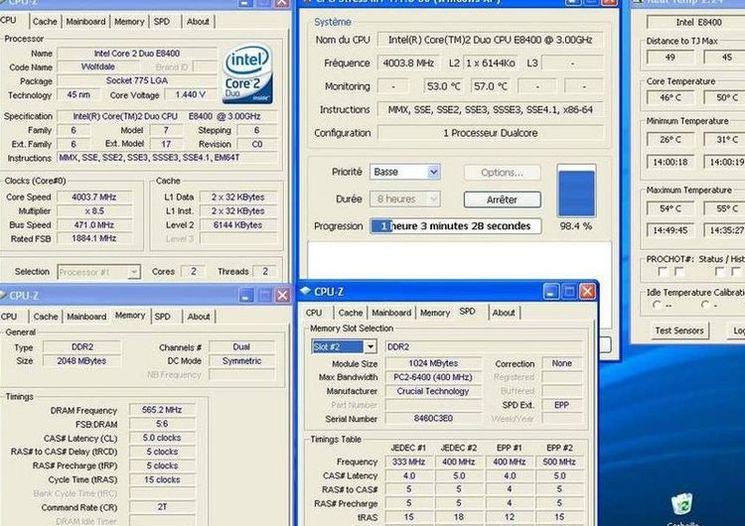745x526 pixels.
Task: Click the DRAM Frequency value 565.2 MHz
Action: 162,410
